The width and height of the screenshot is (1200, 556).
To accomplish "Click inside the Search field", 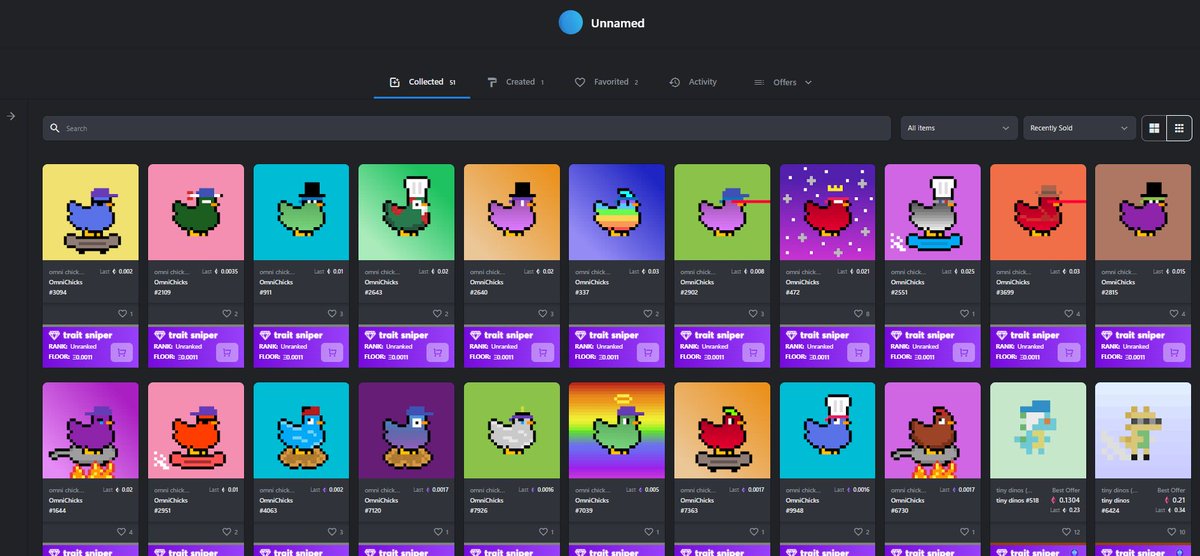I will [x=466, y=128].
